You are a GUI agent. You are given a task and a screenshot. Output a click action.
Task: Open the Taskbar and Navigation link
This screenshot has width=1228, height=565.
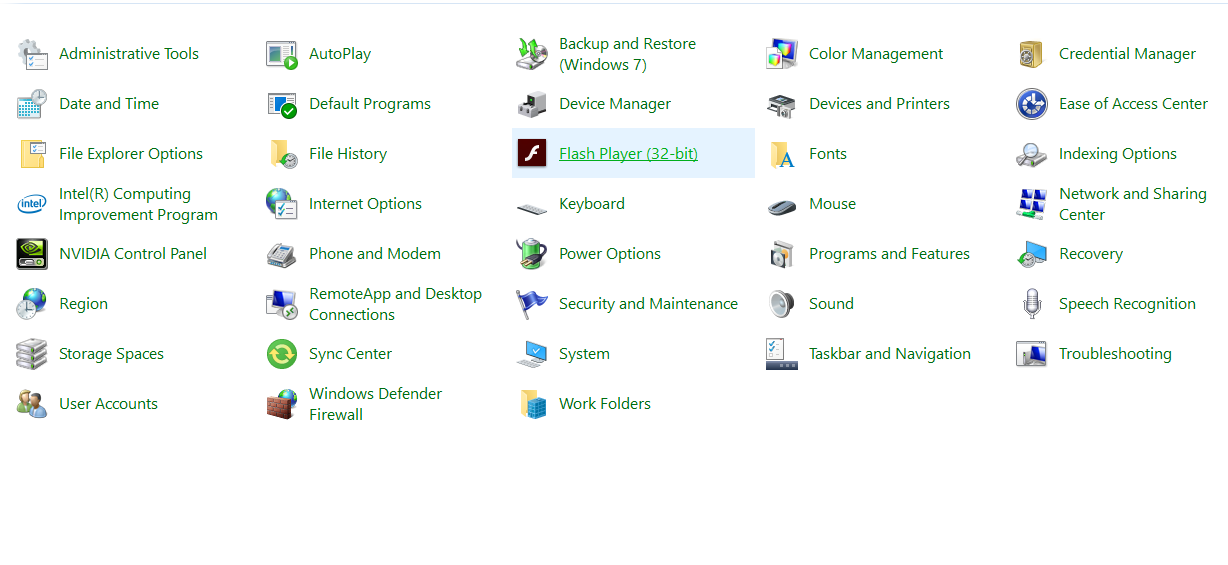890,354
